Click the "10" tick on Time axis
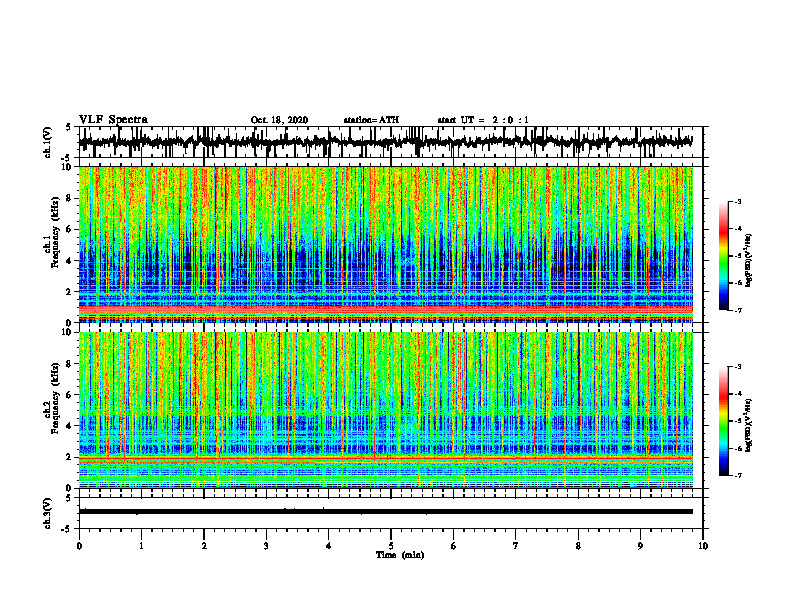The image size is (792, 612). (x=703, y=546)
